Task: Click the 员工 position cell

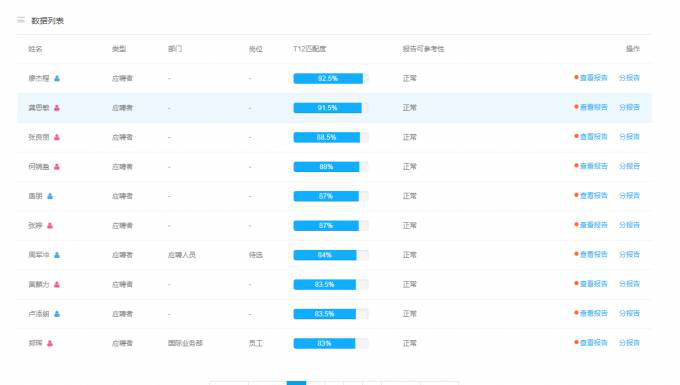Action: (255, 343)
